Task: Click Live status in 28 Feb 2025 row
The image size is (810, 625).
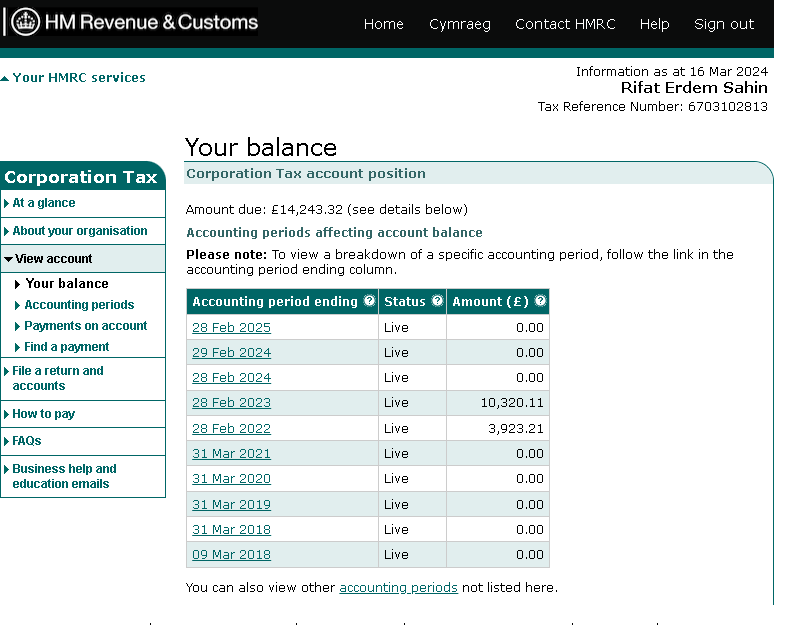Action: pyautogui.click(x=396, y=327)
